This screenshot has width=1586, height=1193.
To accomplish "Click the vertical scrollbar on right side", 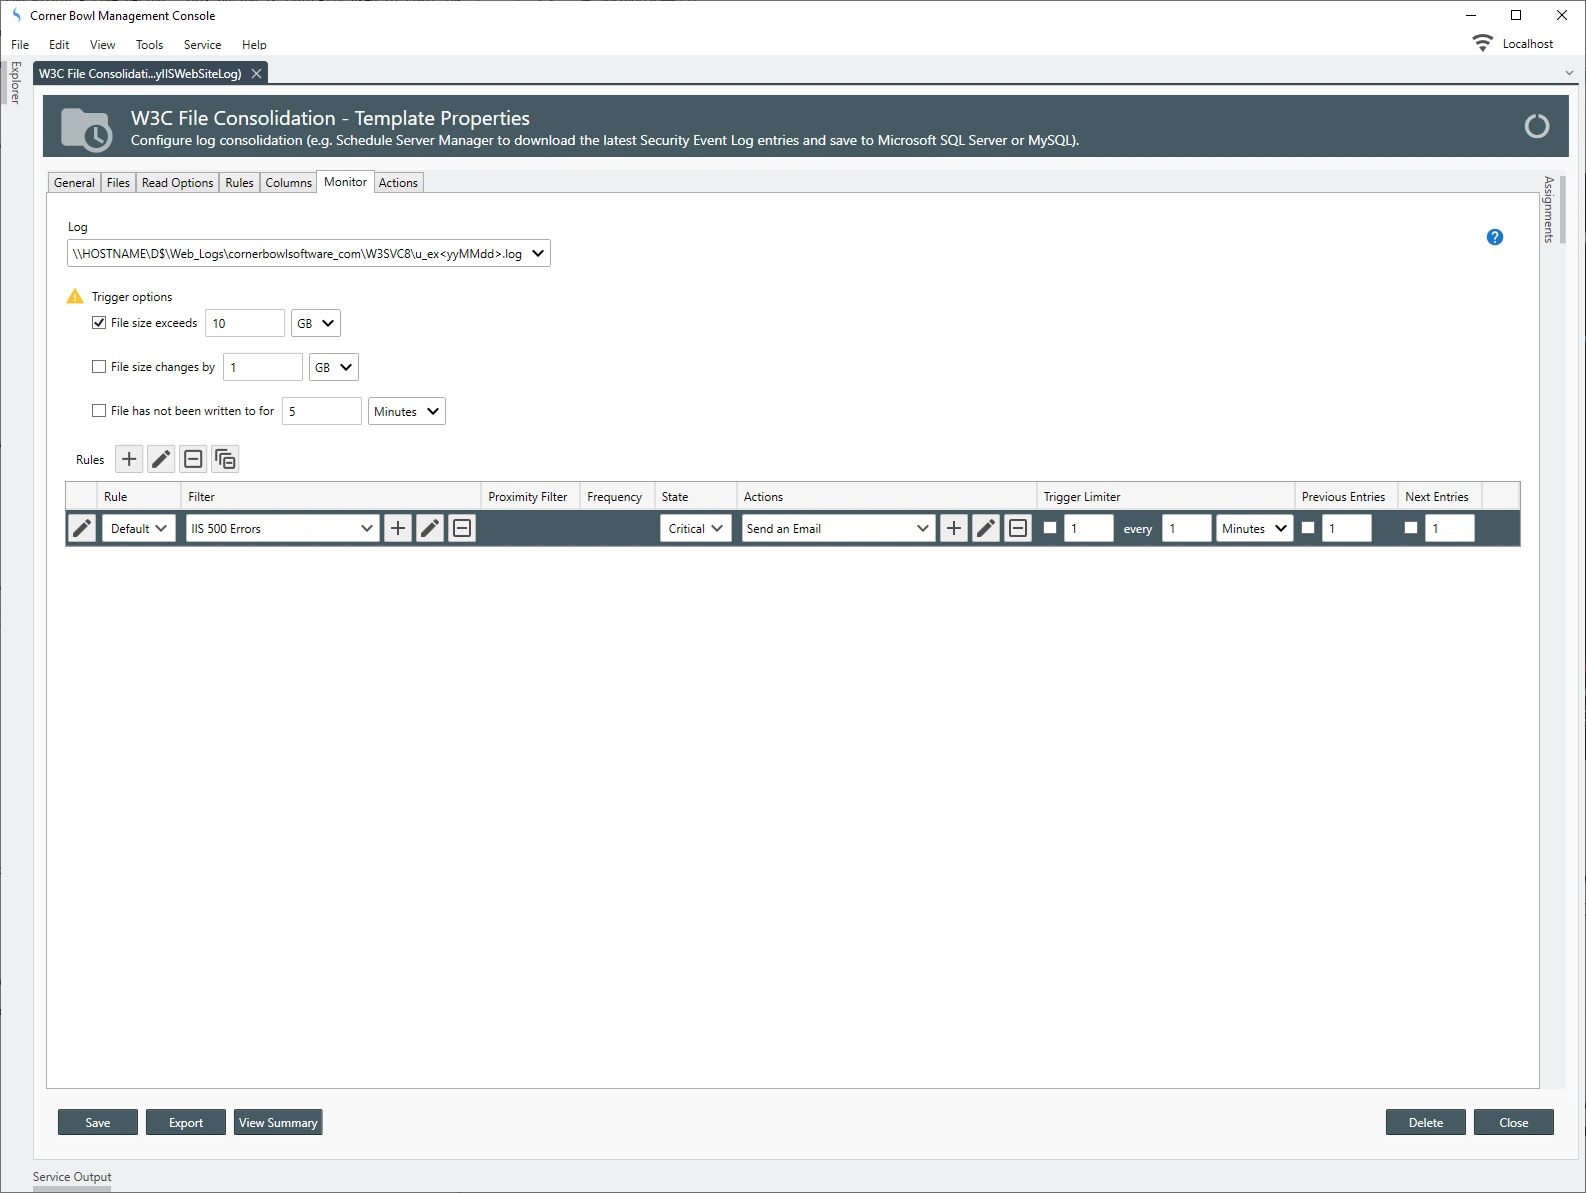I will click(x=1562, y=210).
